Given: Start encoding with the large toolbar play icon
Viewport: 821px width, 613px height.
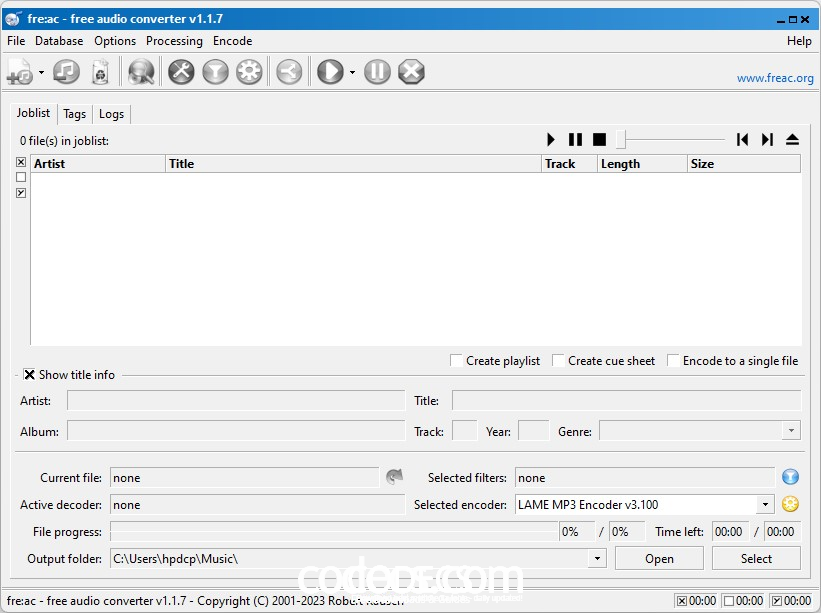Looking at the screenshot, I should (330, 72).
